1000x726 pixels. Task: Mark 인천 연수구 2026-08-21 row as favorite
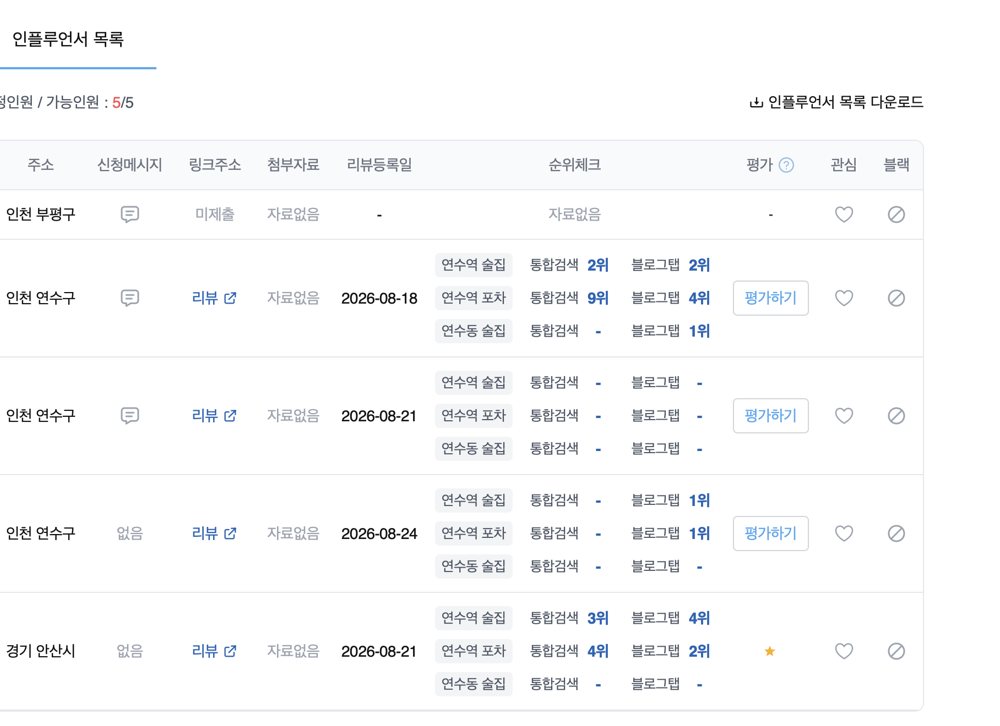(x=844, y=416)
